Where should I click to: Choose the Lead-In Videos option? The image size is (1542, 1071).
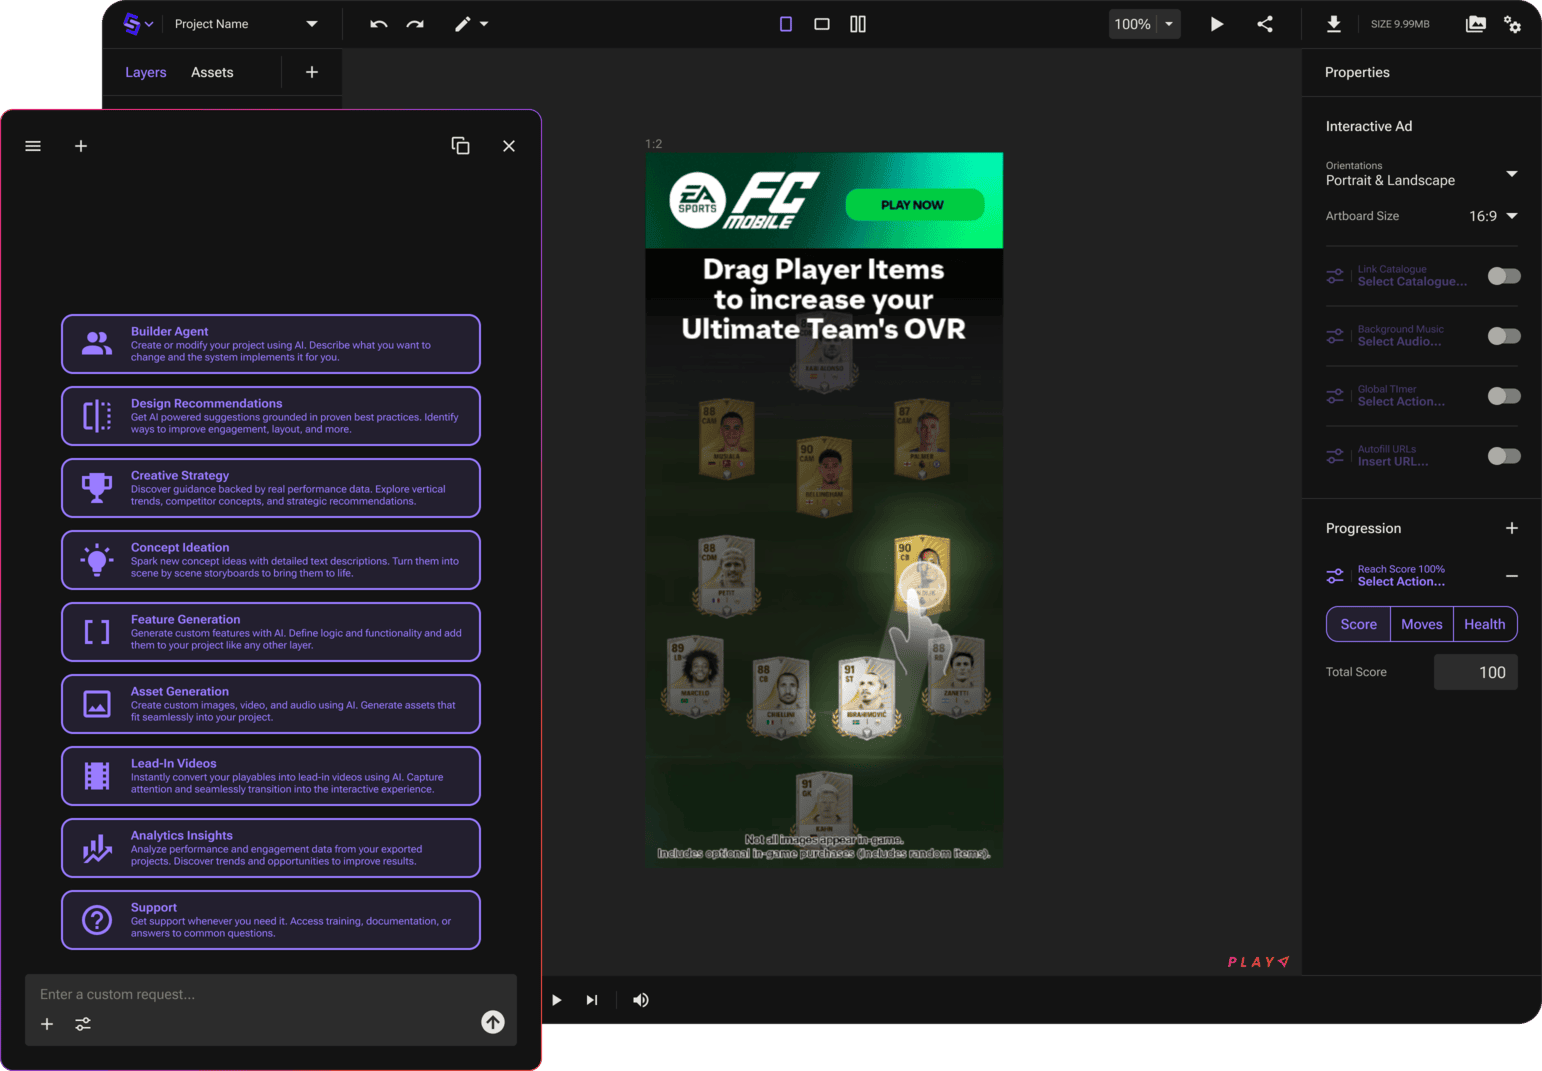coord(271,776)
